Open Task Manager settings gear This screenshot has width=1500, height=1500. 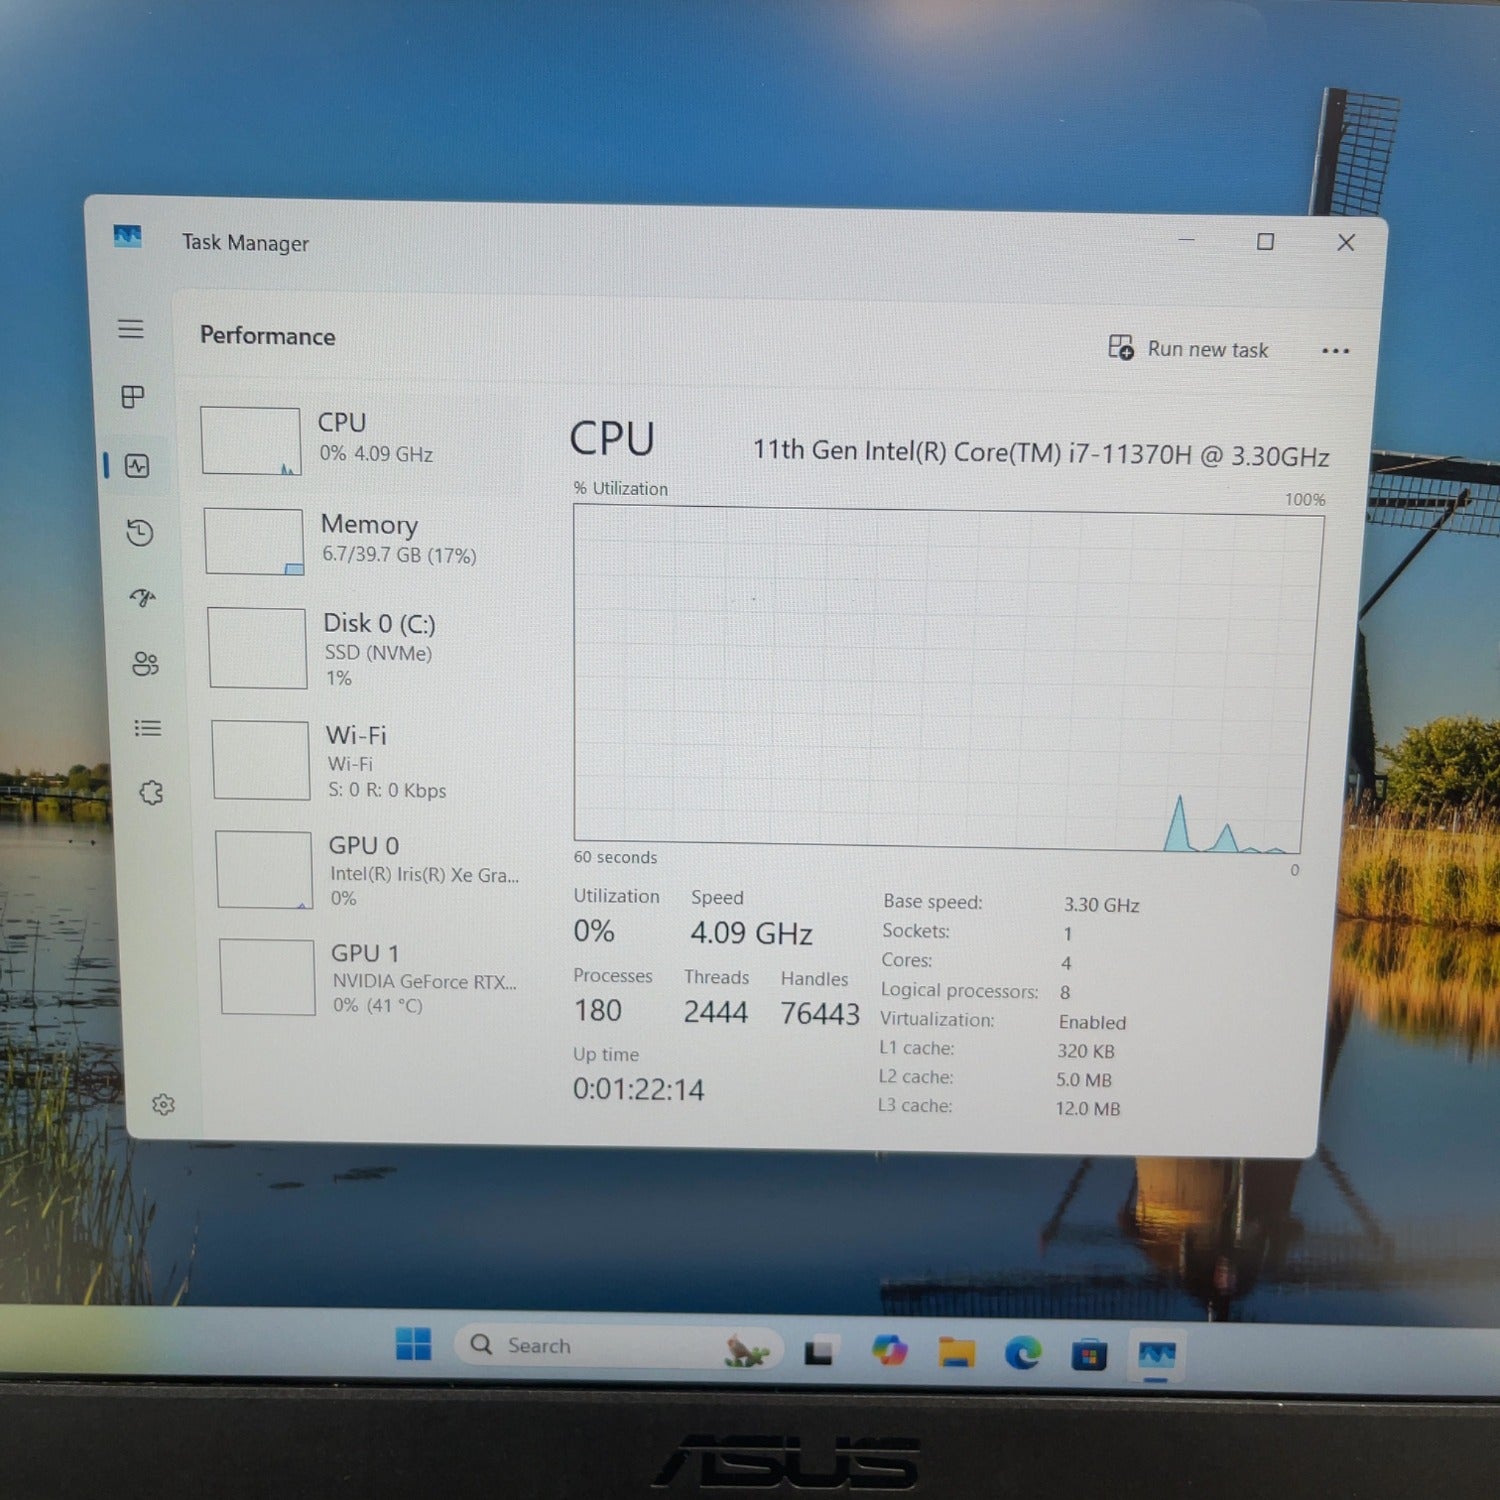click(x=163, y=1104)
